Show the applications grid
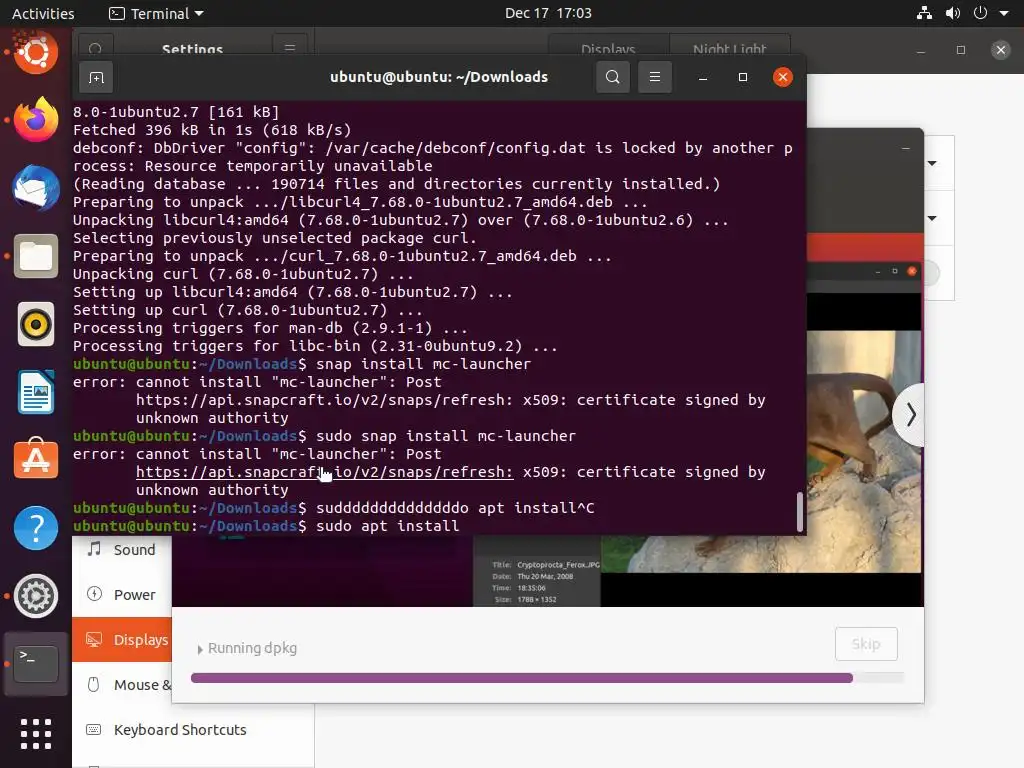The width and height of the screenshot is (1024, 768). point(36,733)
